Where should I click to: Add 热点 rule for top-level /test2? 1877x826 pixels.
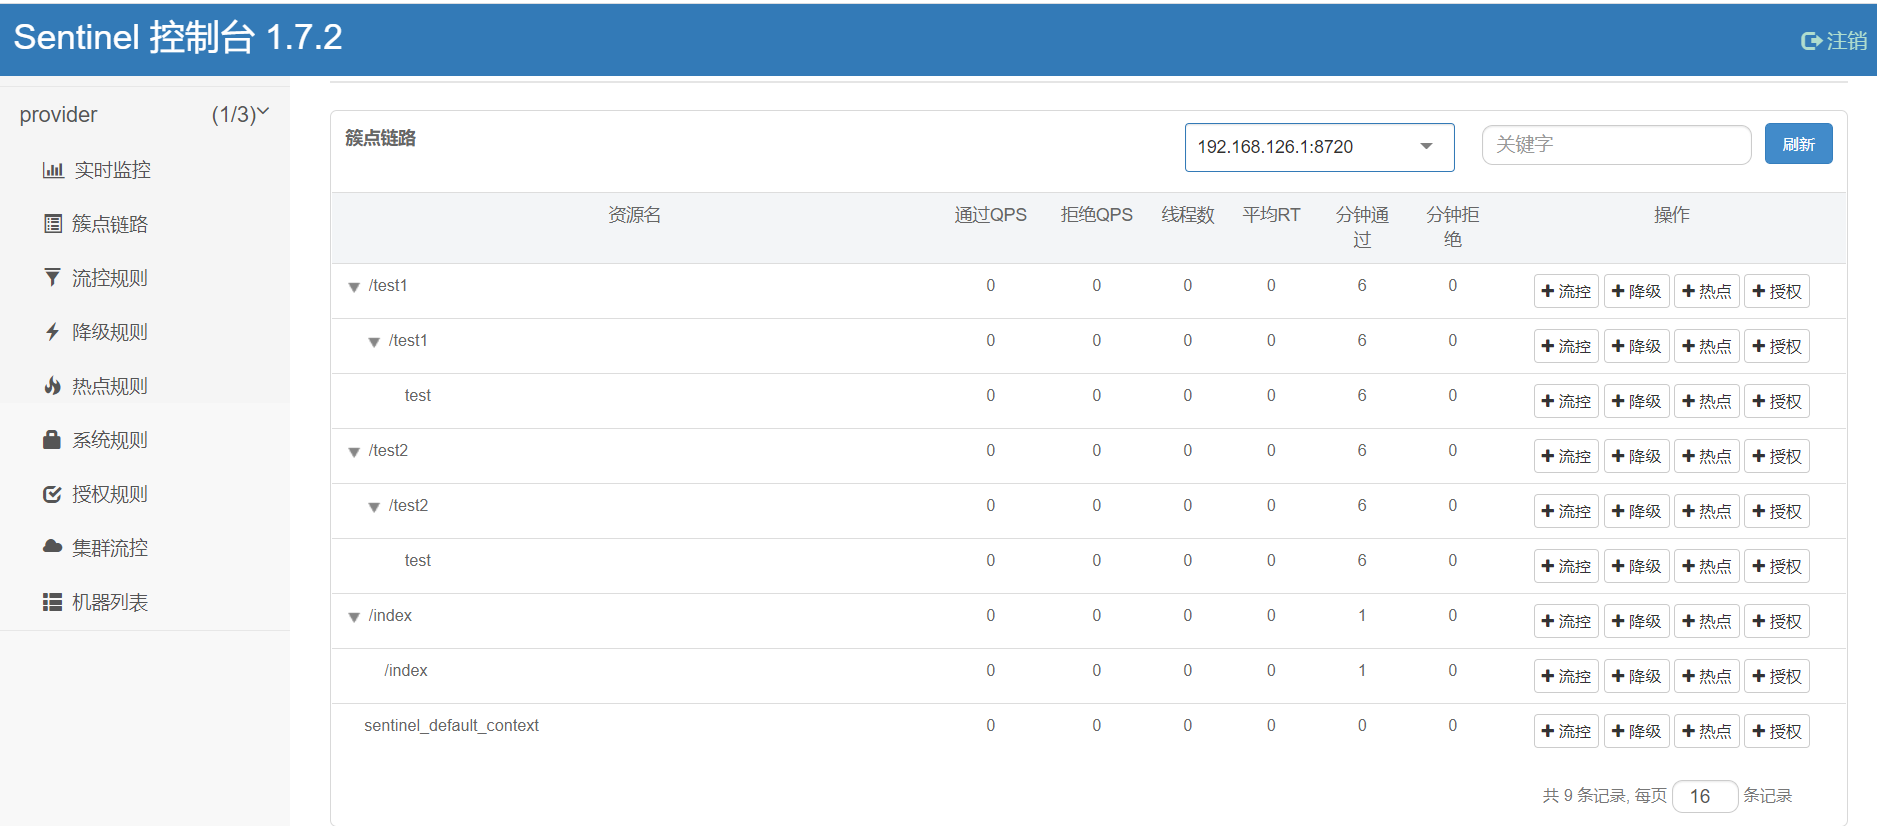tap(1706, 456)
